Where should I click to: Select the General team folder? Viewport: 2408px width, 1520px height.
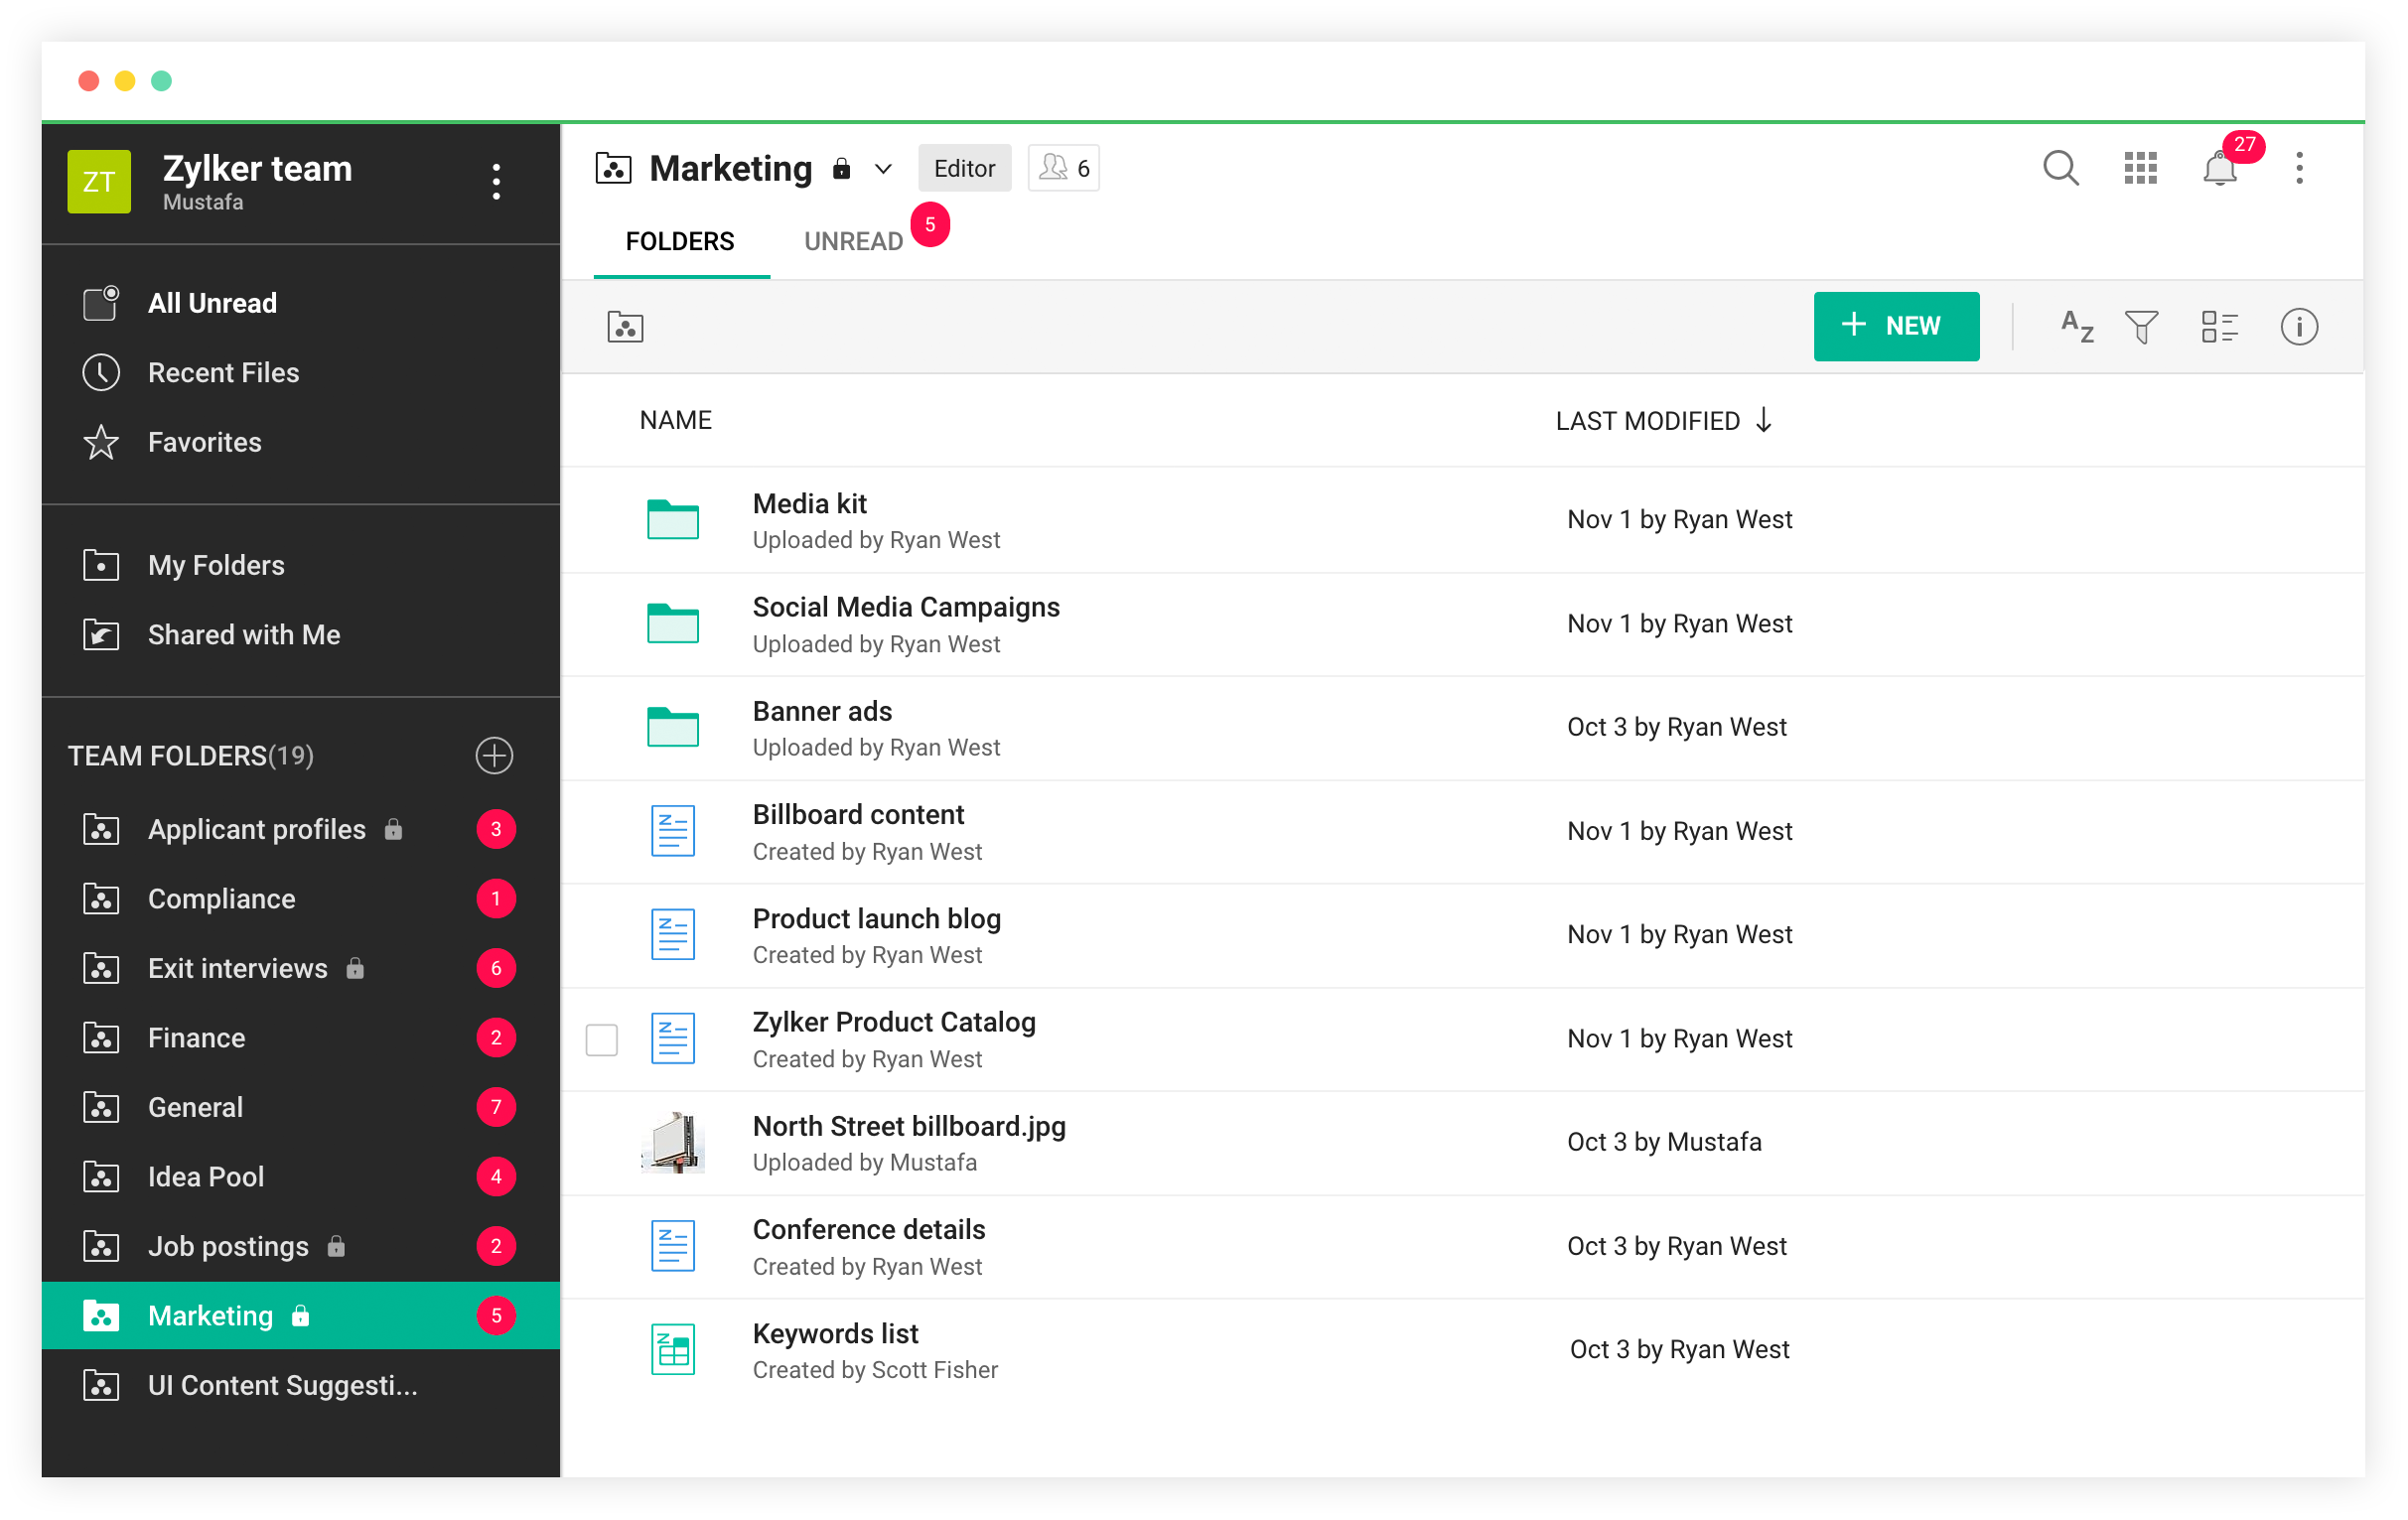click(x=191, y=1107)
